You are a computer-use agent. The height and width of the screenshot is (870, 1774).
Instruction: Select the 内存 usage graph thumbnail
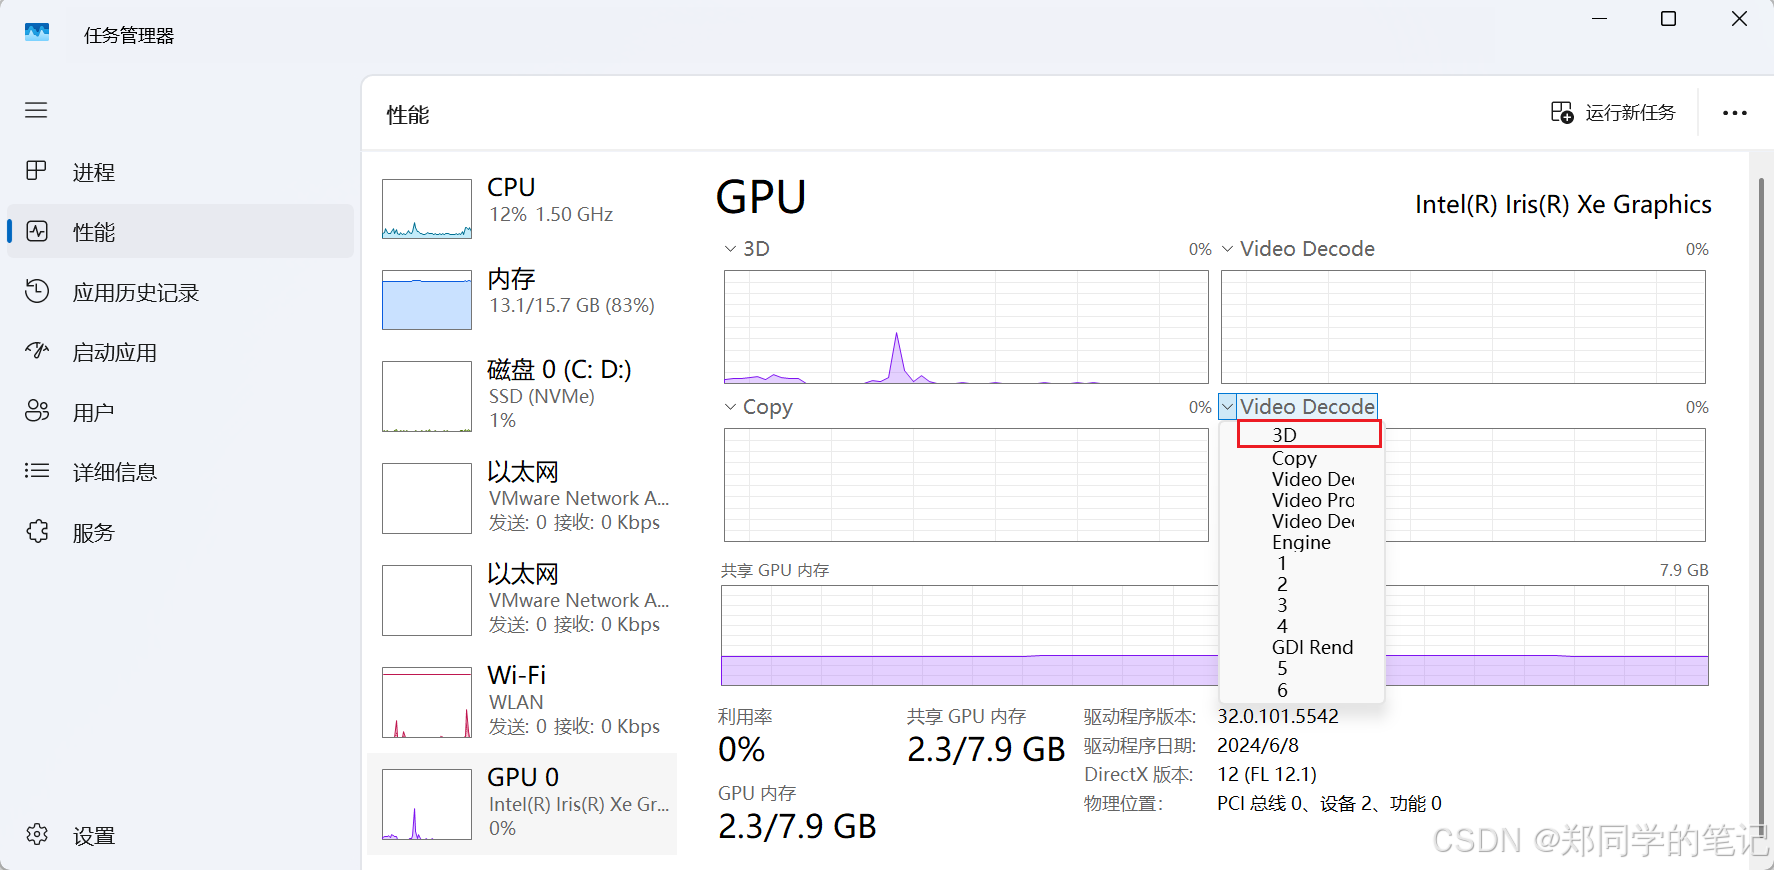[427, 299]
